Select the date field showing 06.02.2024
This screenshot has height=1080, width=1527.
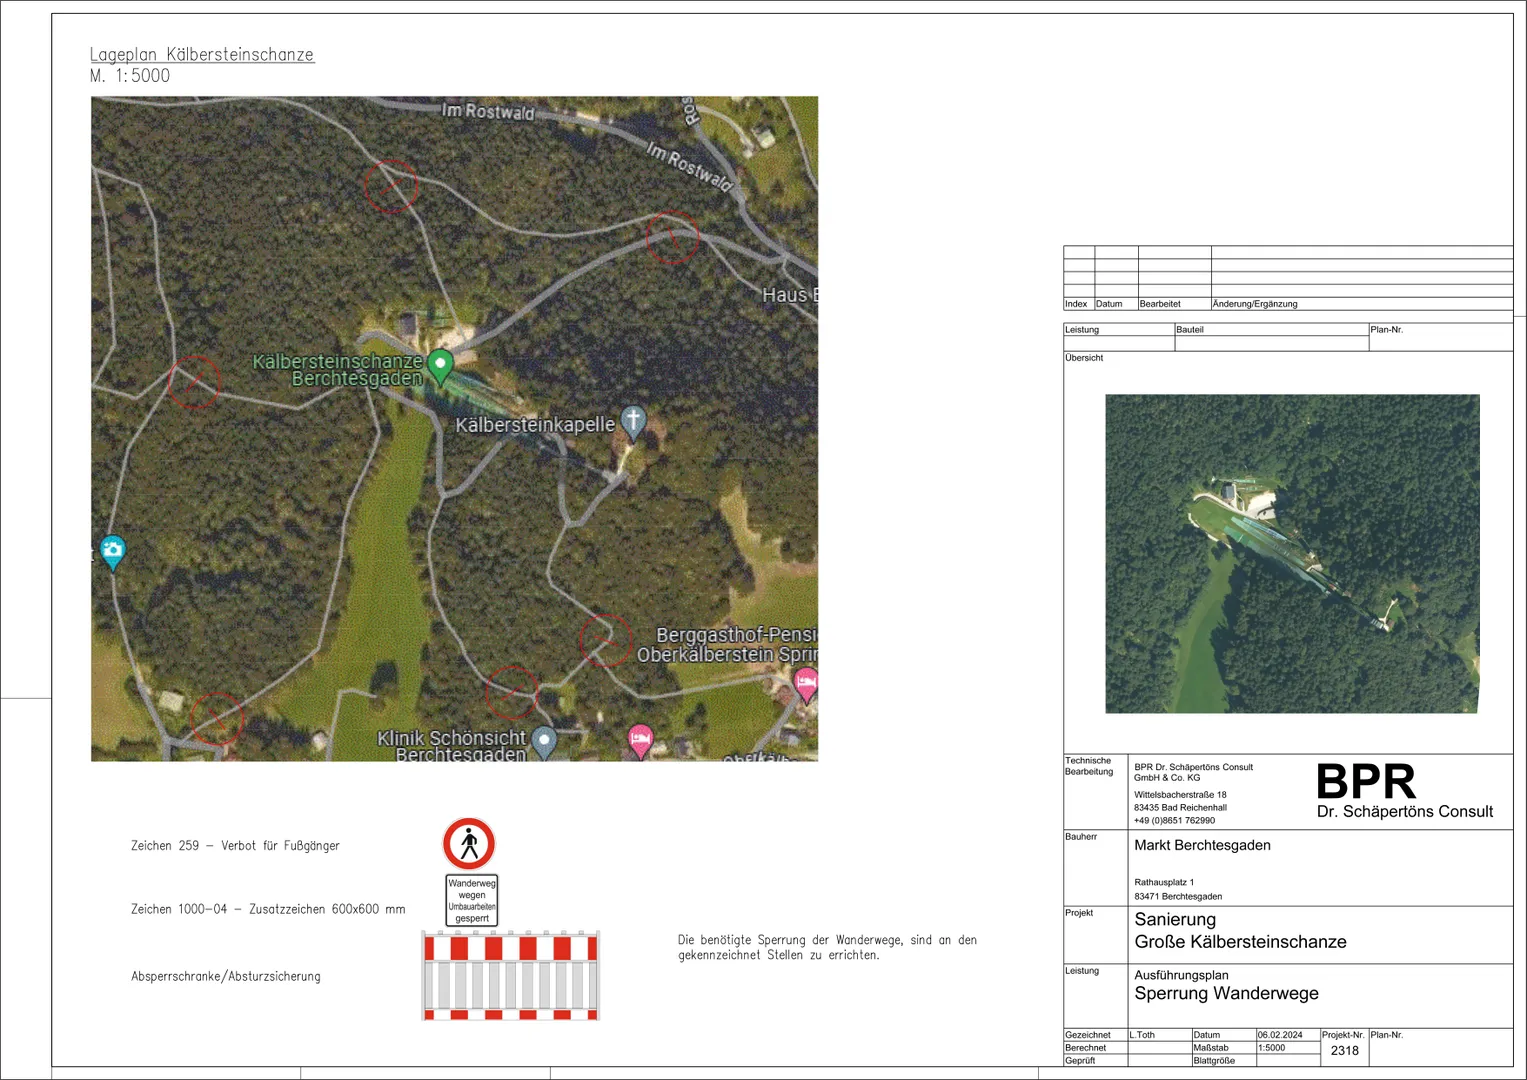click(x=1280, y=1035)
